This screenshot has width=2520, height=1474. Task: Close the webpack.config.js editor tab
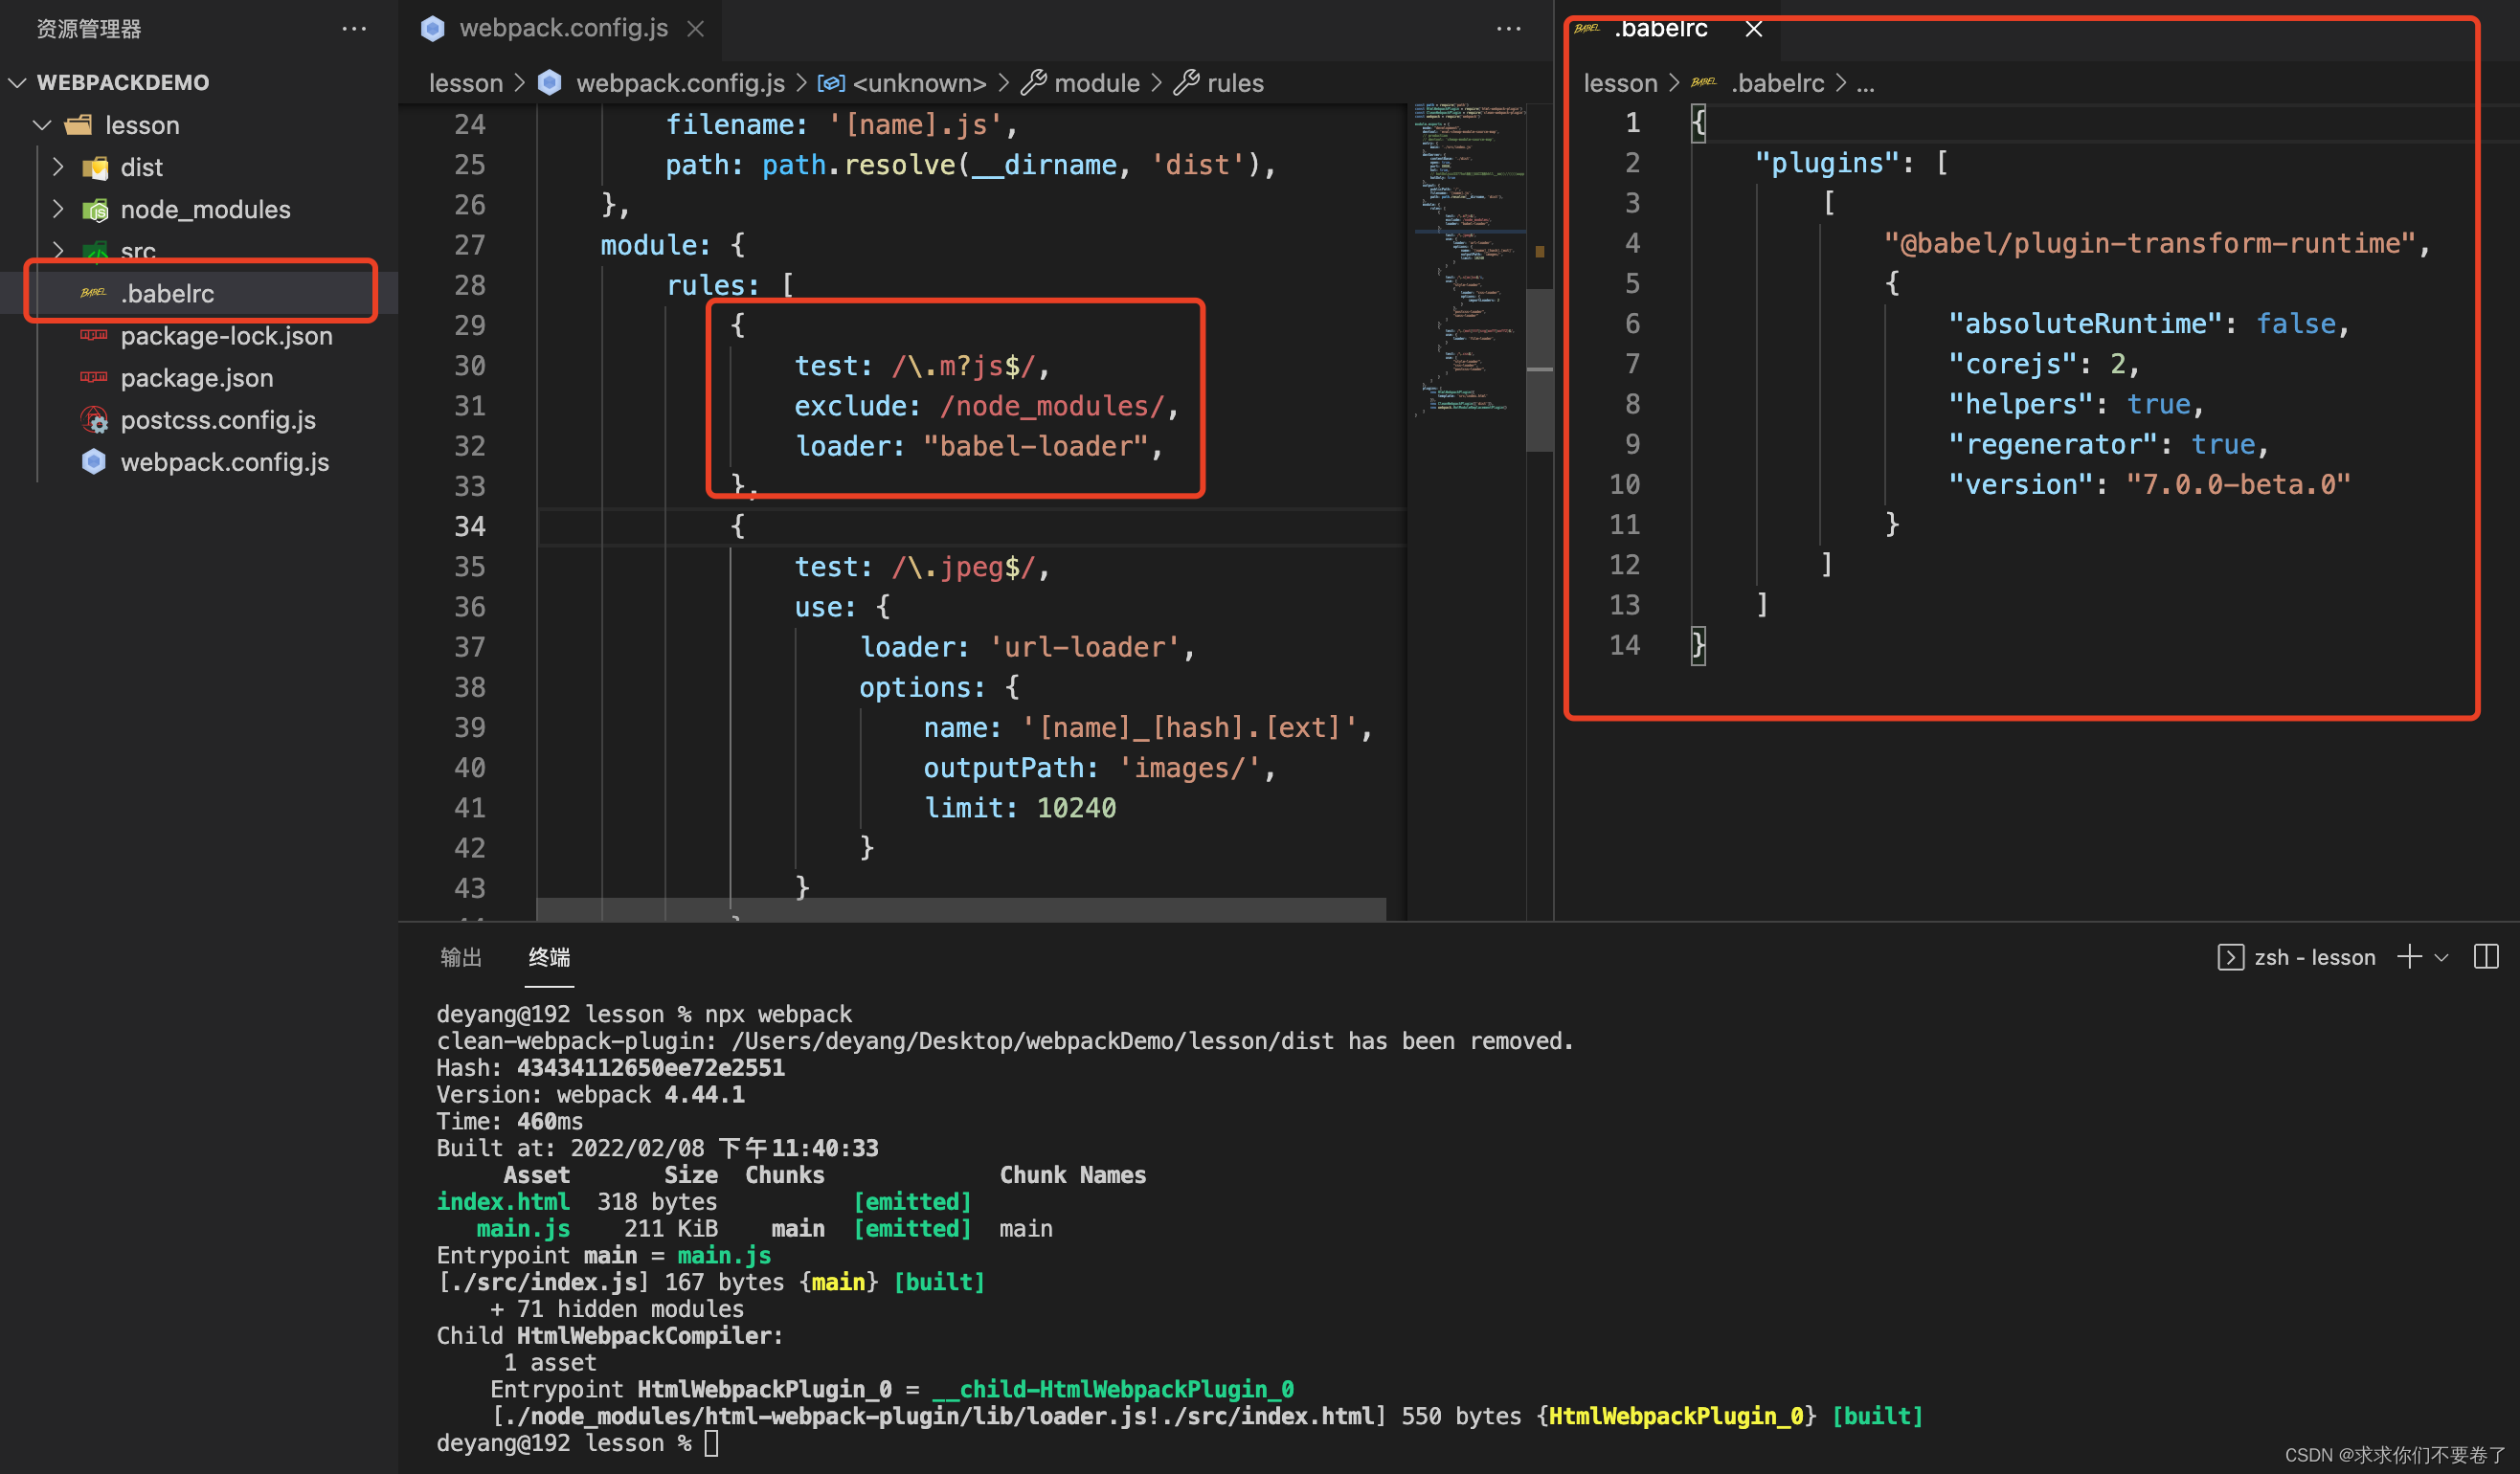pos(696,29)
